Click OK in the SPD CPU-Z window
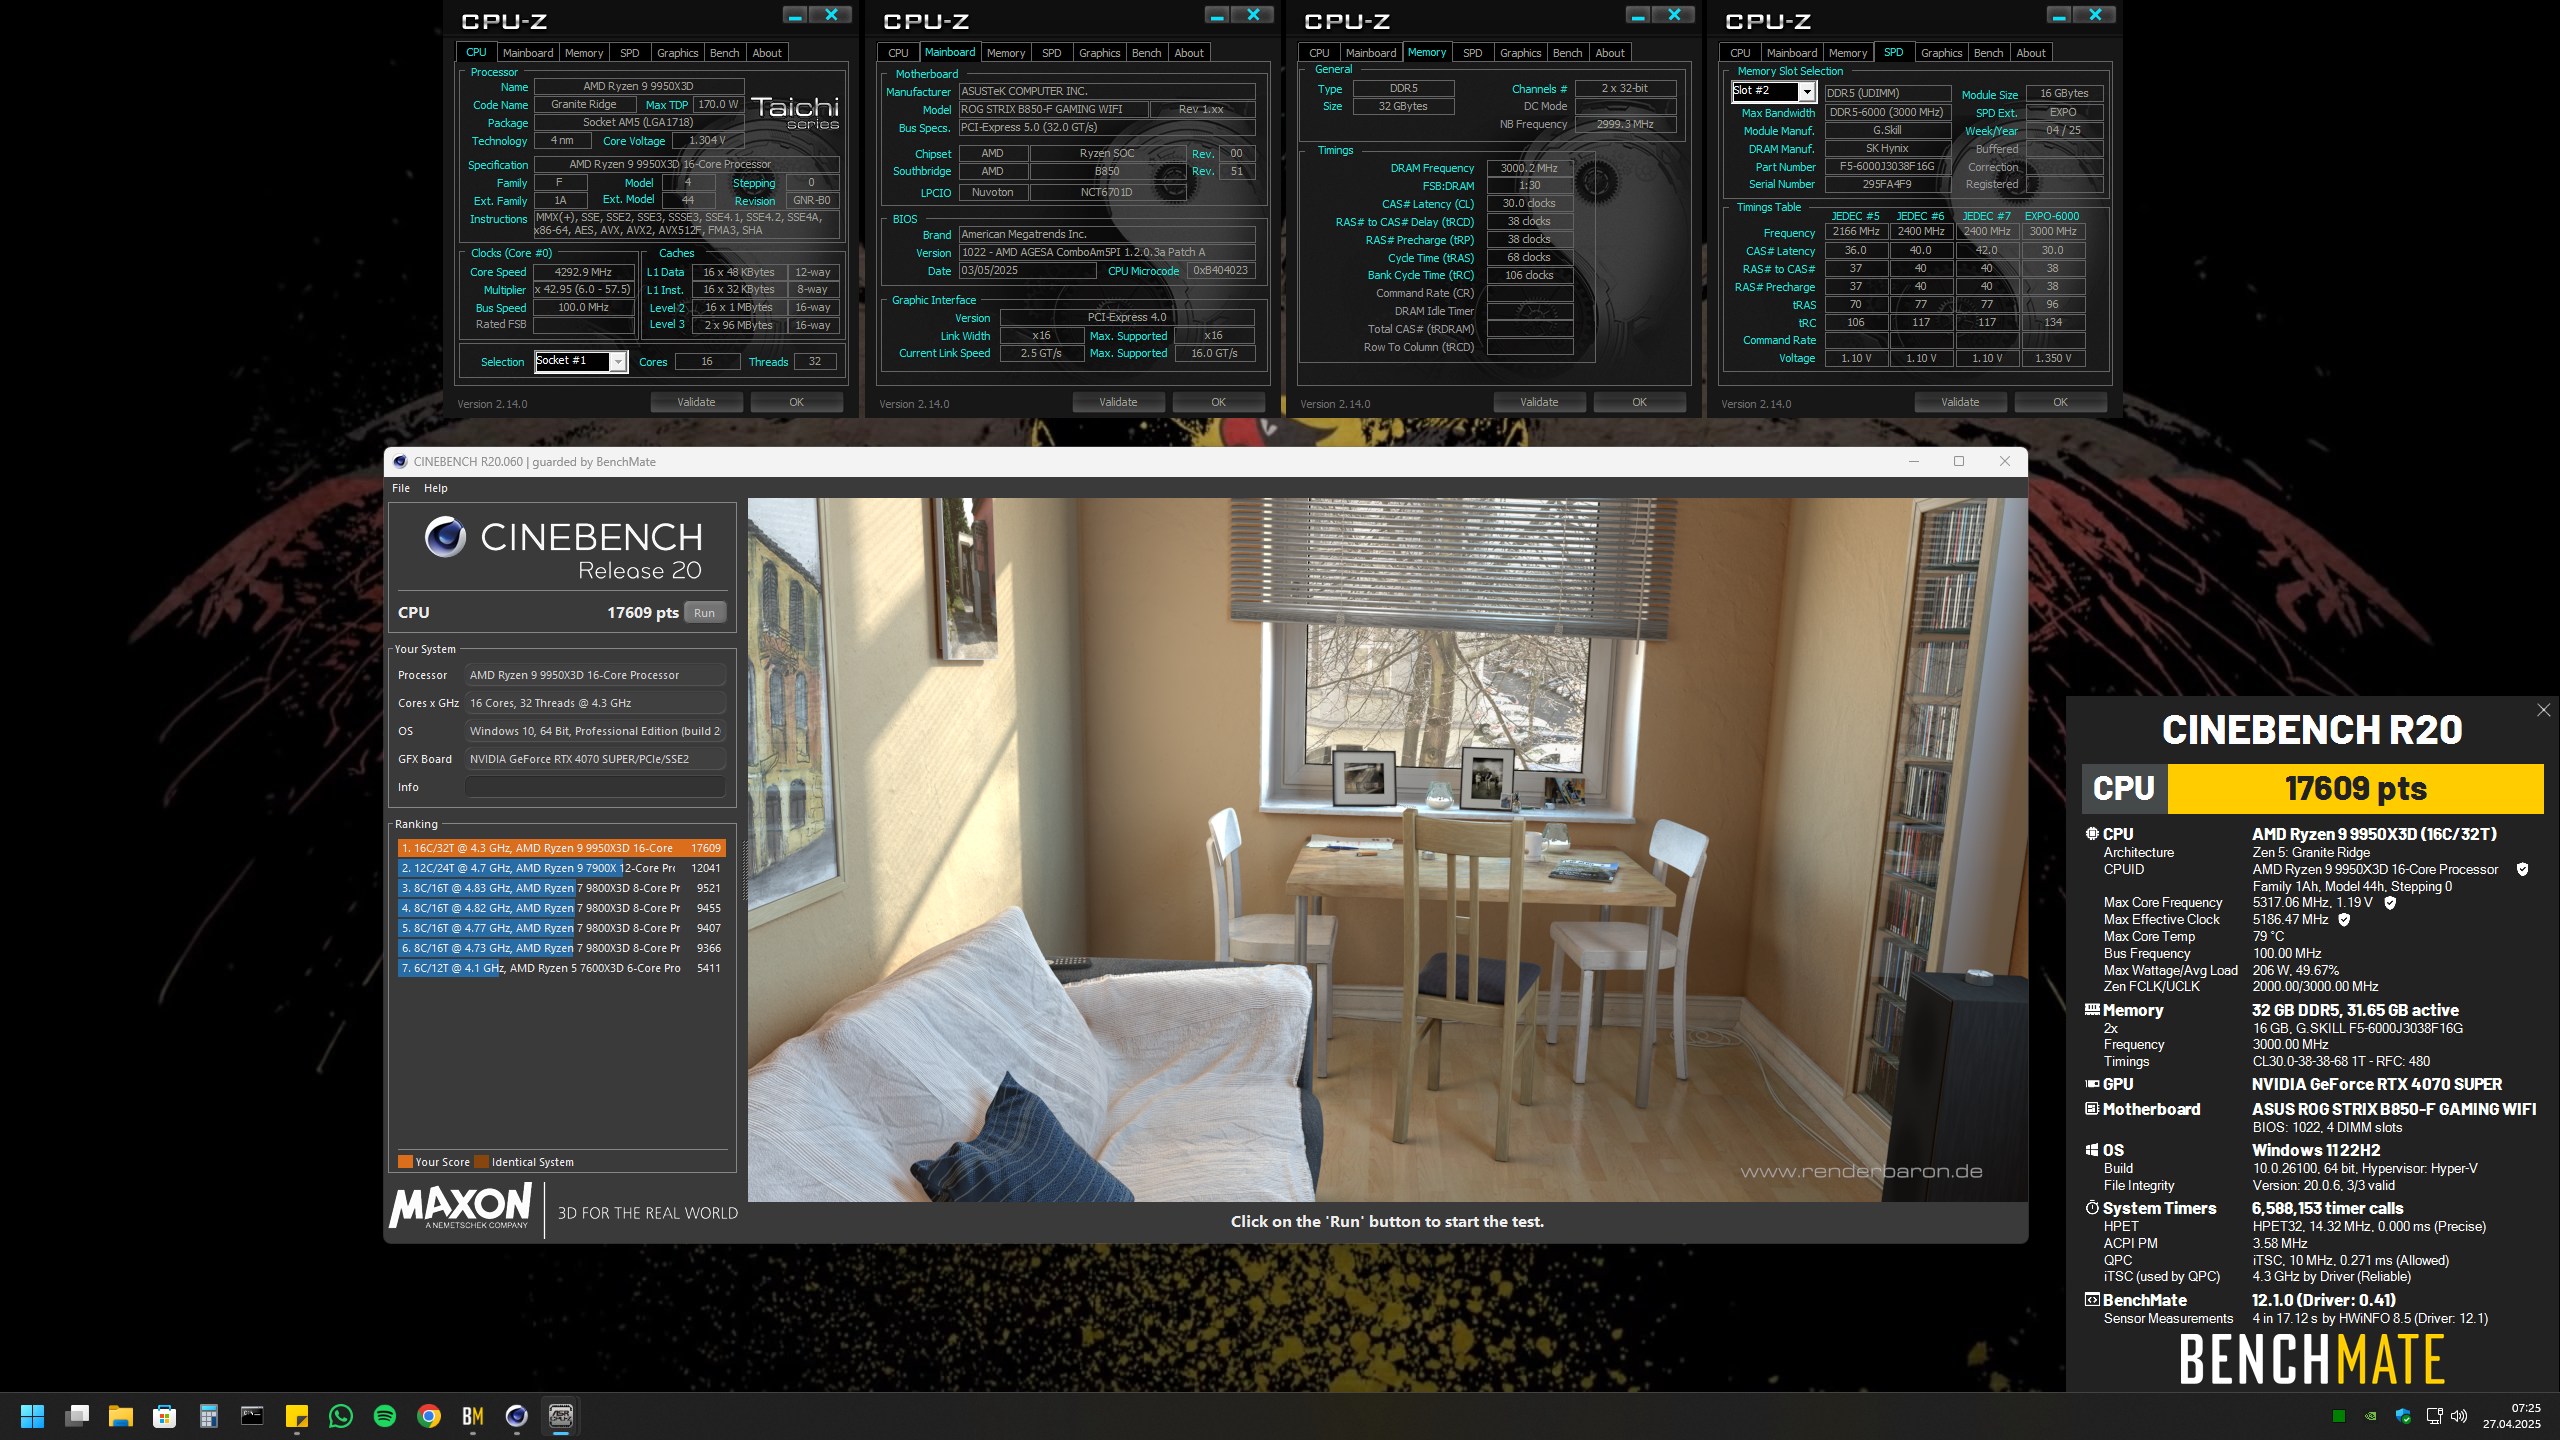 (x=2060, y=402)
